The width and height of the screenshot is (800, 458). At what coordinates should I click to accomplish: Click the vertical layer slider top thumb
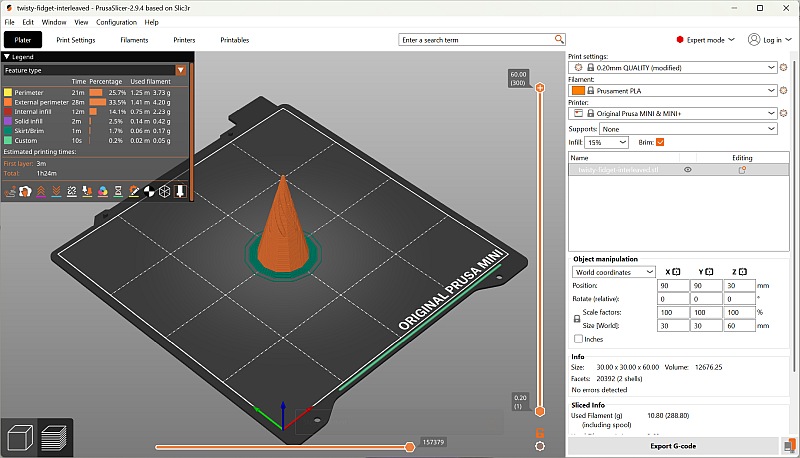540,88
